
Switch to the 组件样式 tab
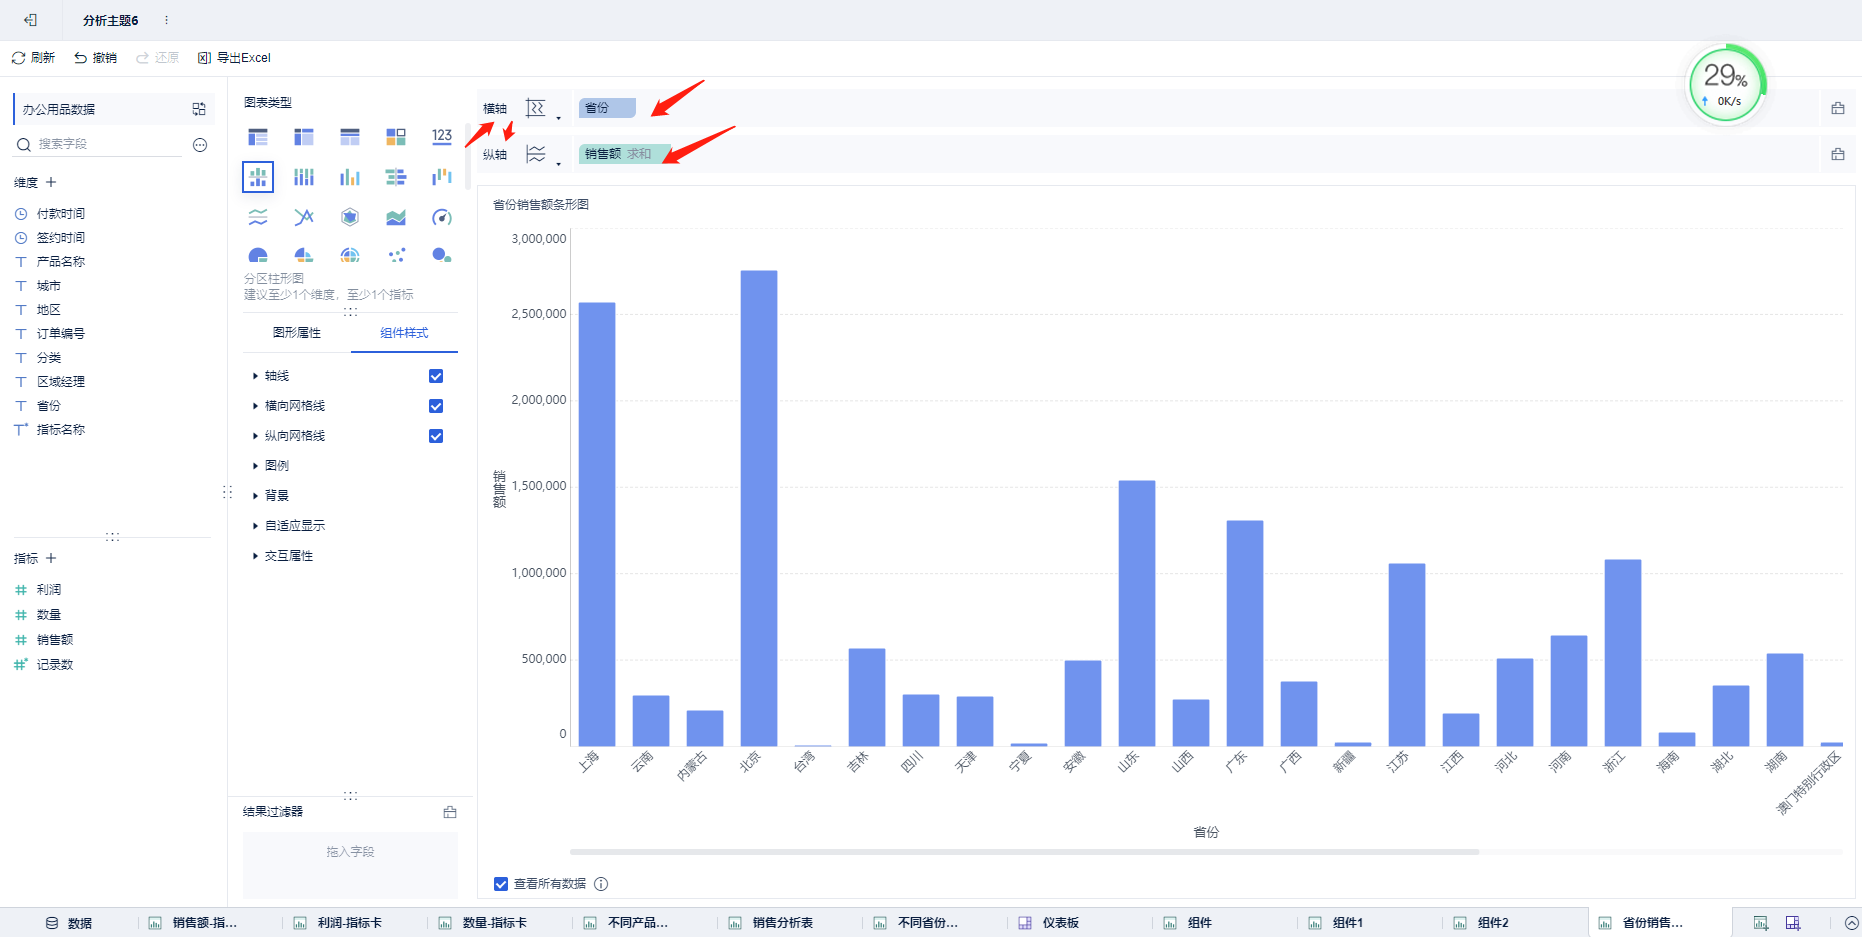point(404,333)
